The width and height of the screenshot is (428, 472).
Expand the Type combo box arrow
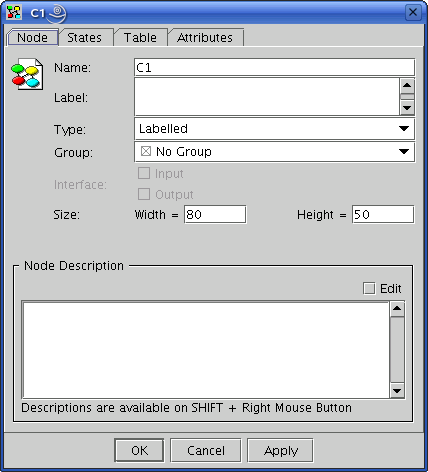(x=404, y=129)
